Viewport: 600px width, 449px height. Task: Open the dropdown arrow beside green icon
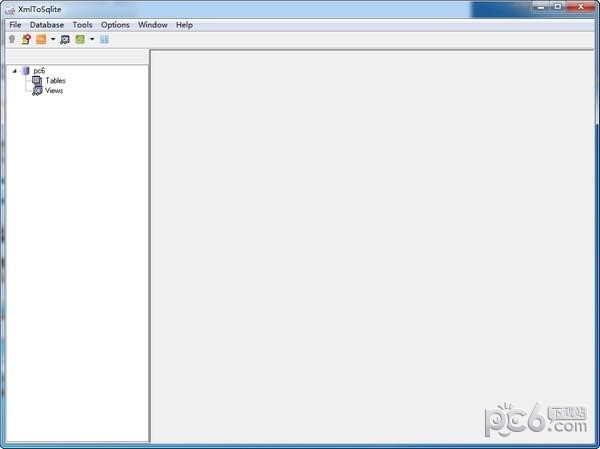point(92,39)
